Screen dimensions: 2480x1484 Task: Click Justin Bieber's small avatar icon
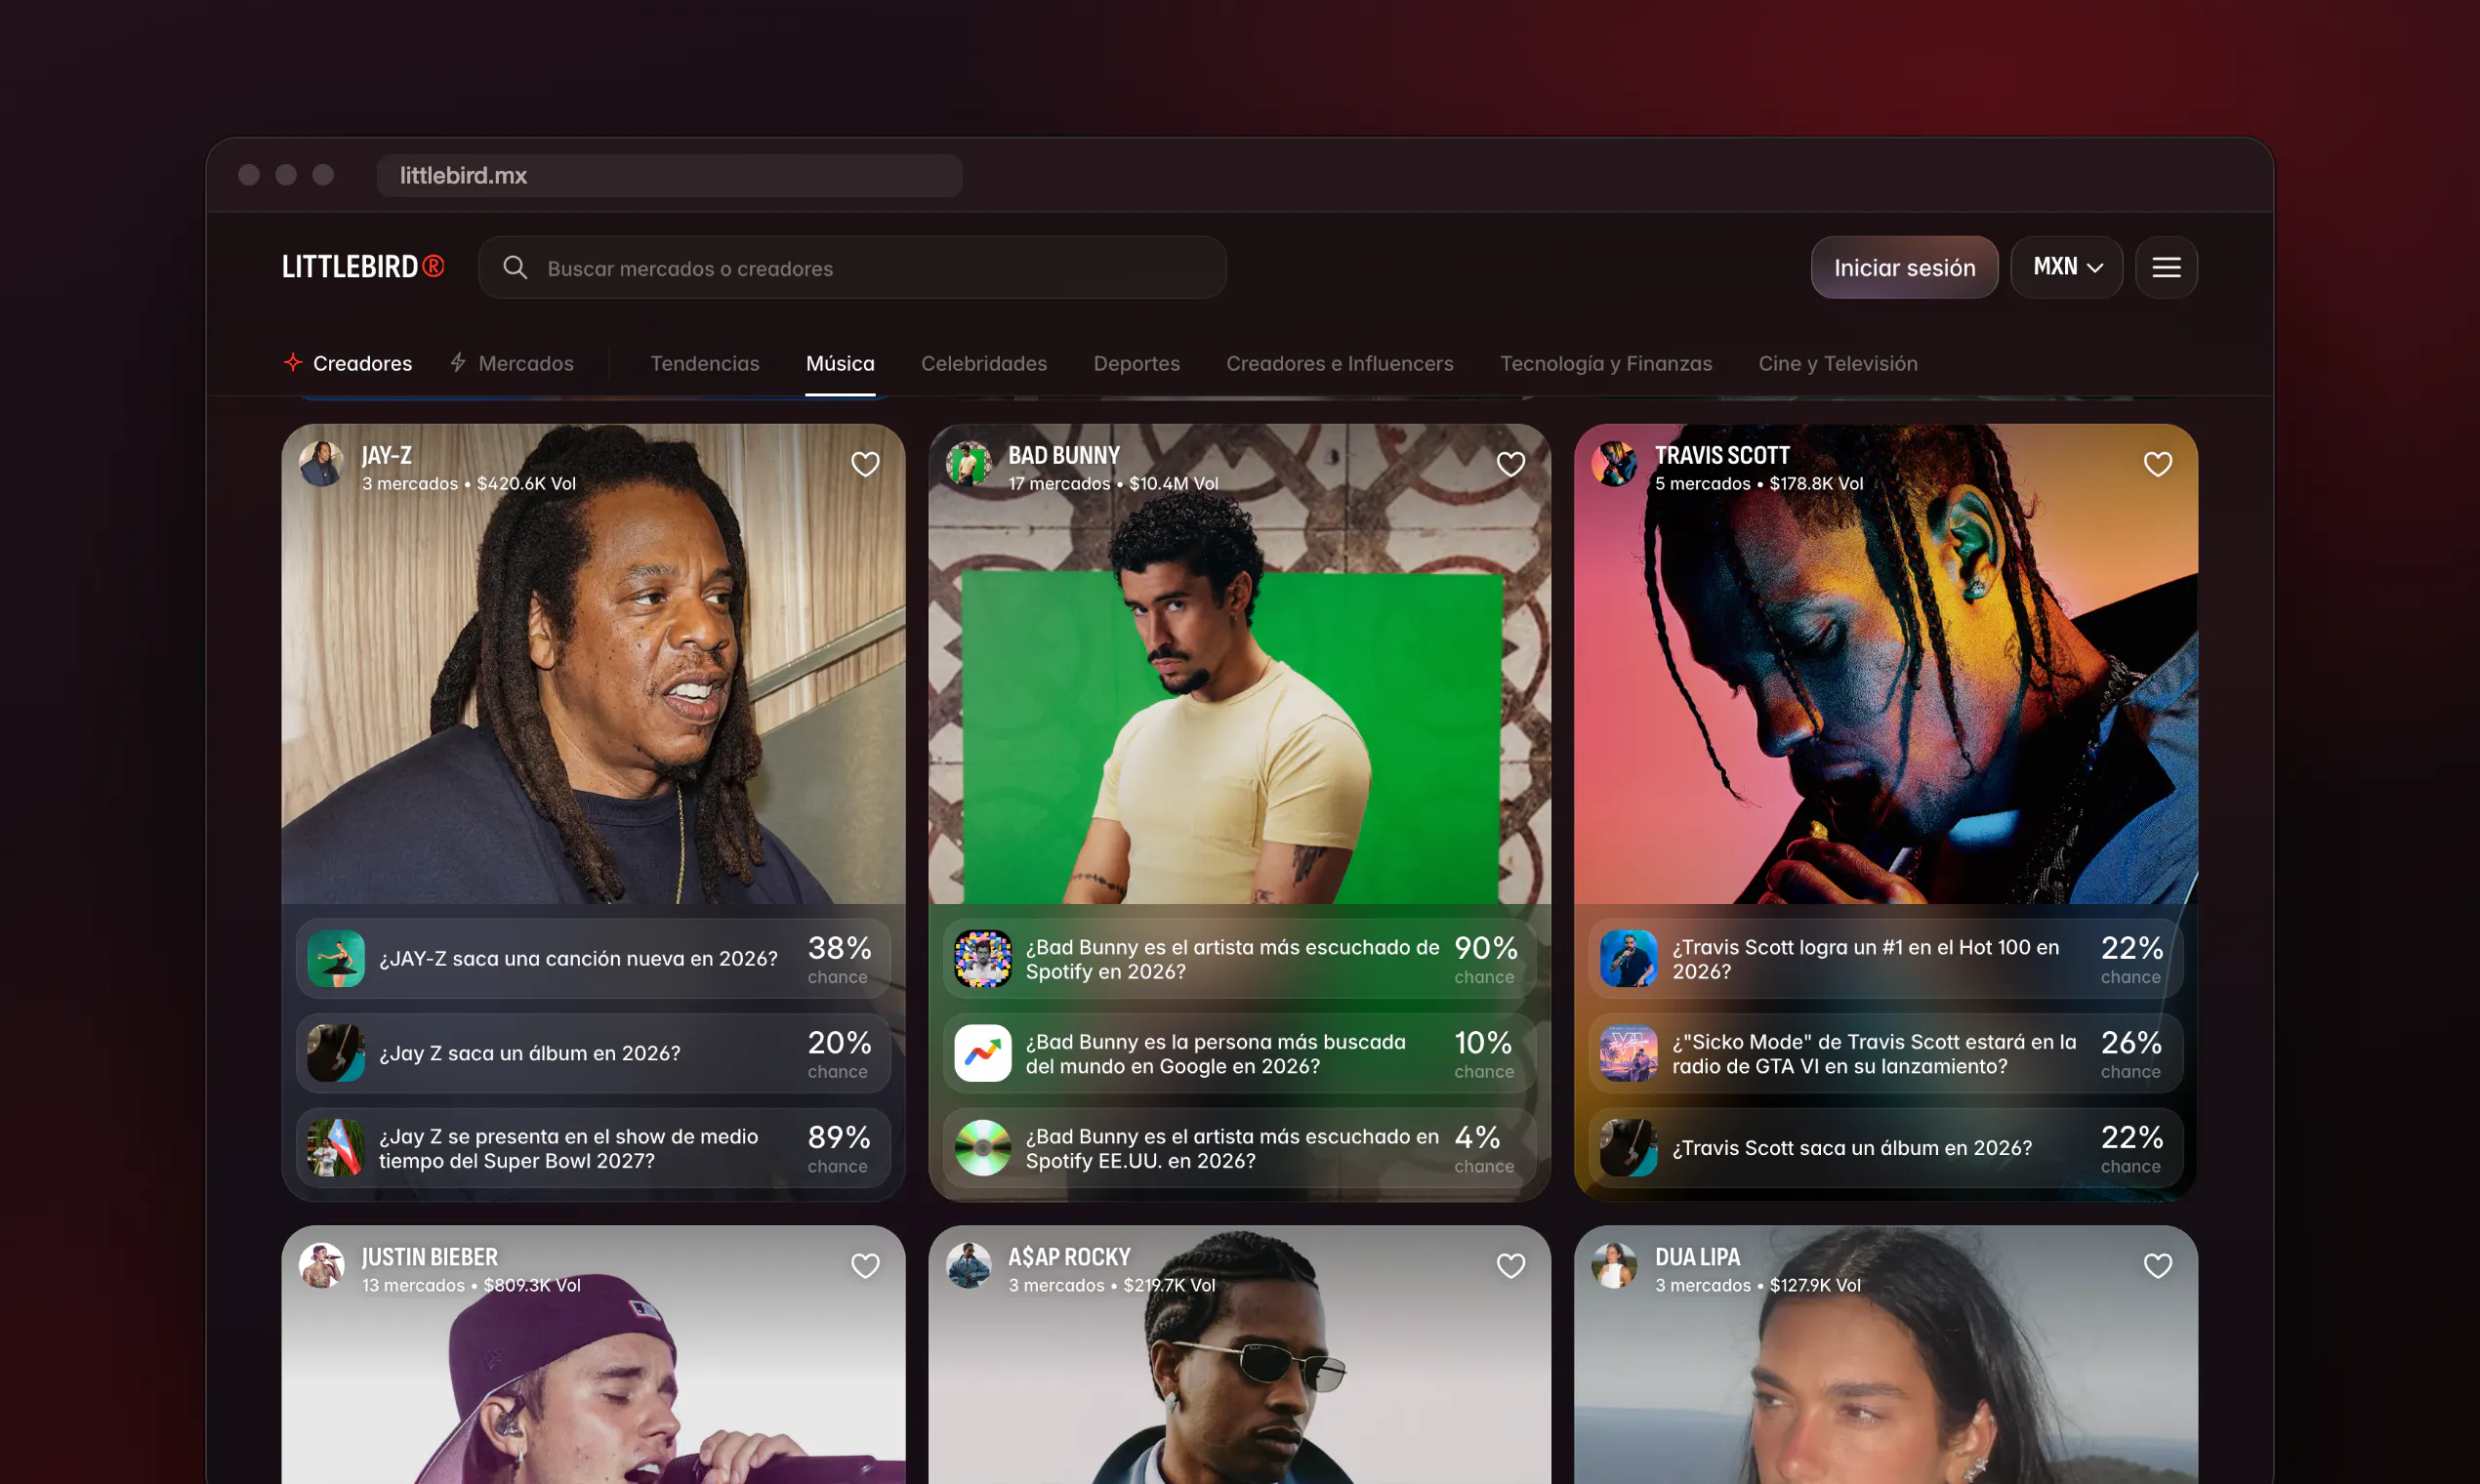coord(322,1266)
